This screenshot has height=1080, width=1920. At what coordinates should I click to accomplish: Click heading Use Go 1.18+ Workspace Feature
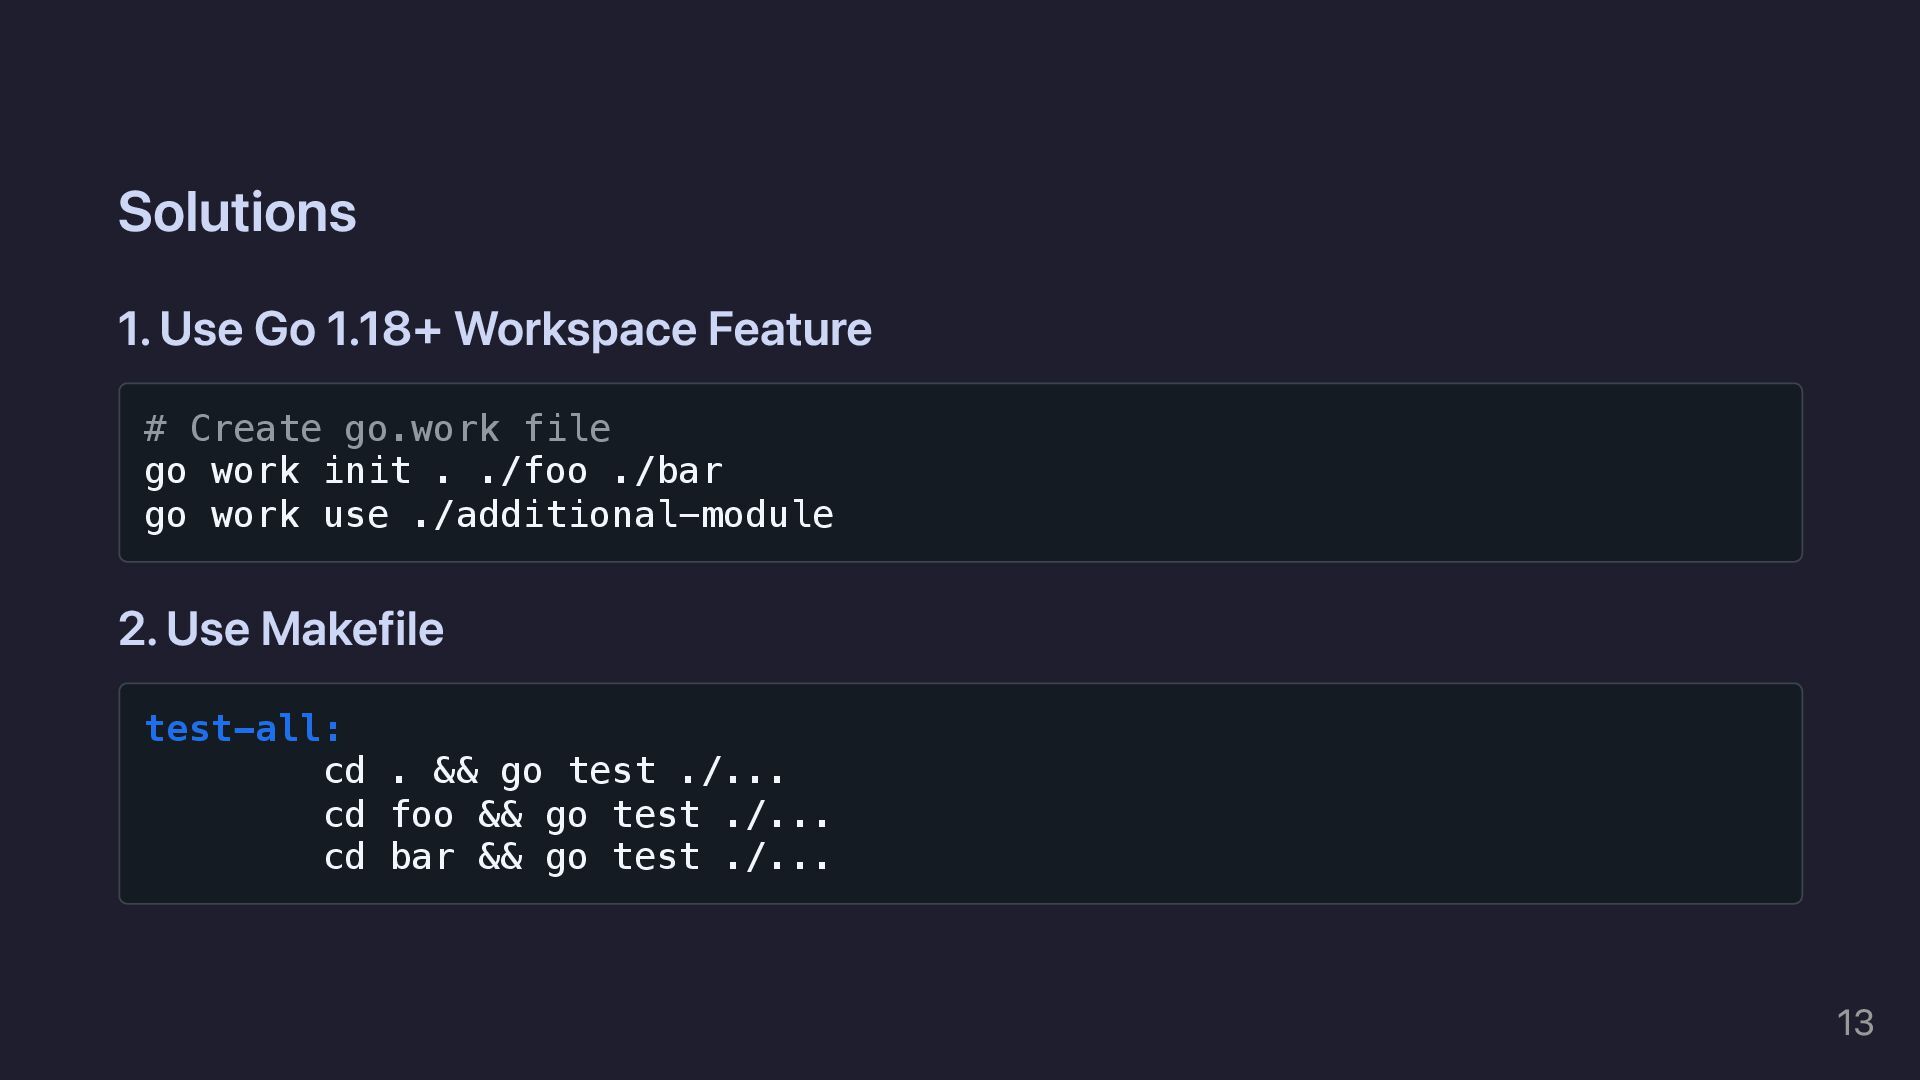coord(494,329)
